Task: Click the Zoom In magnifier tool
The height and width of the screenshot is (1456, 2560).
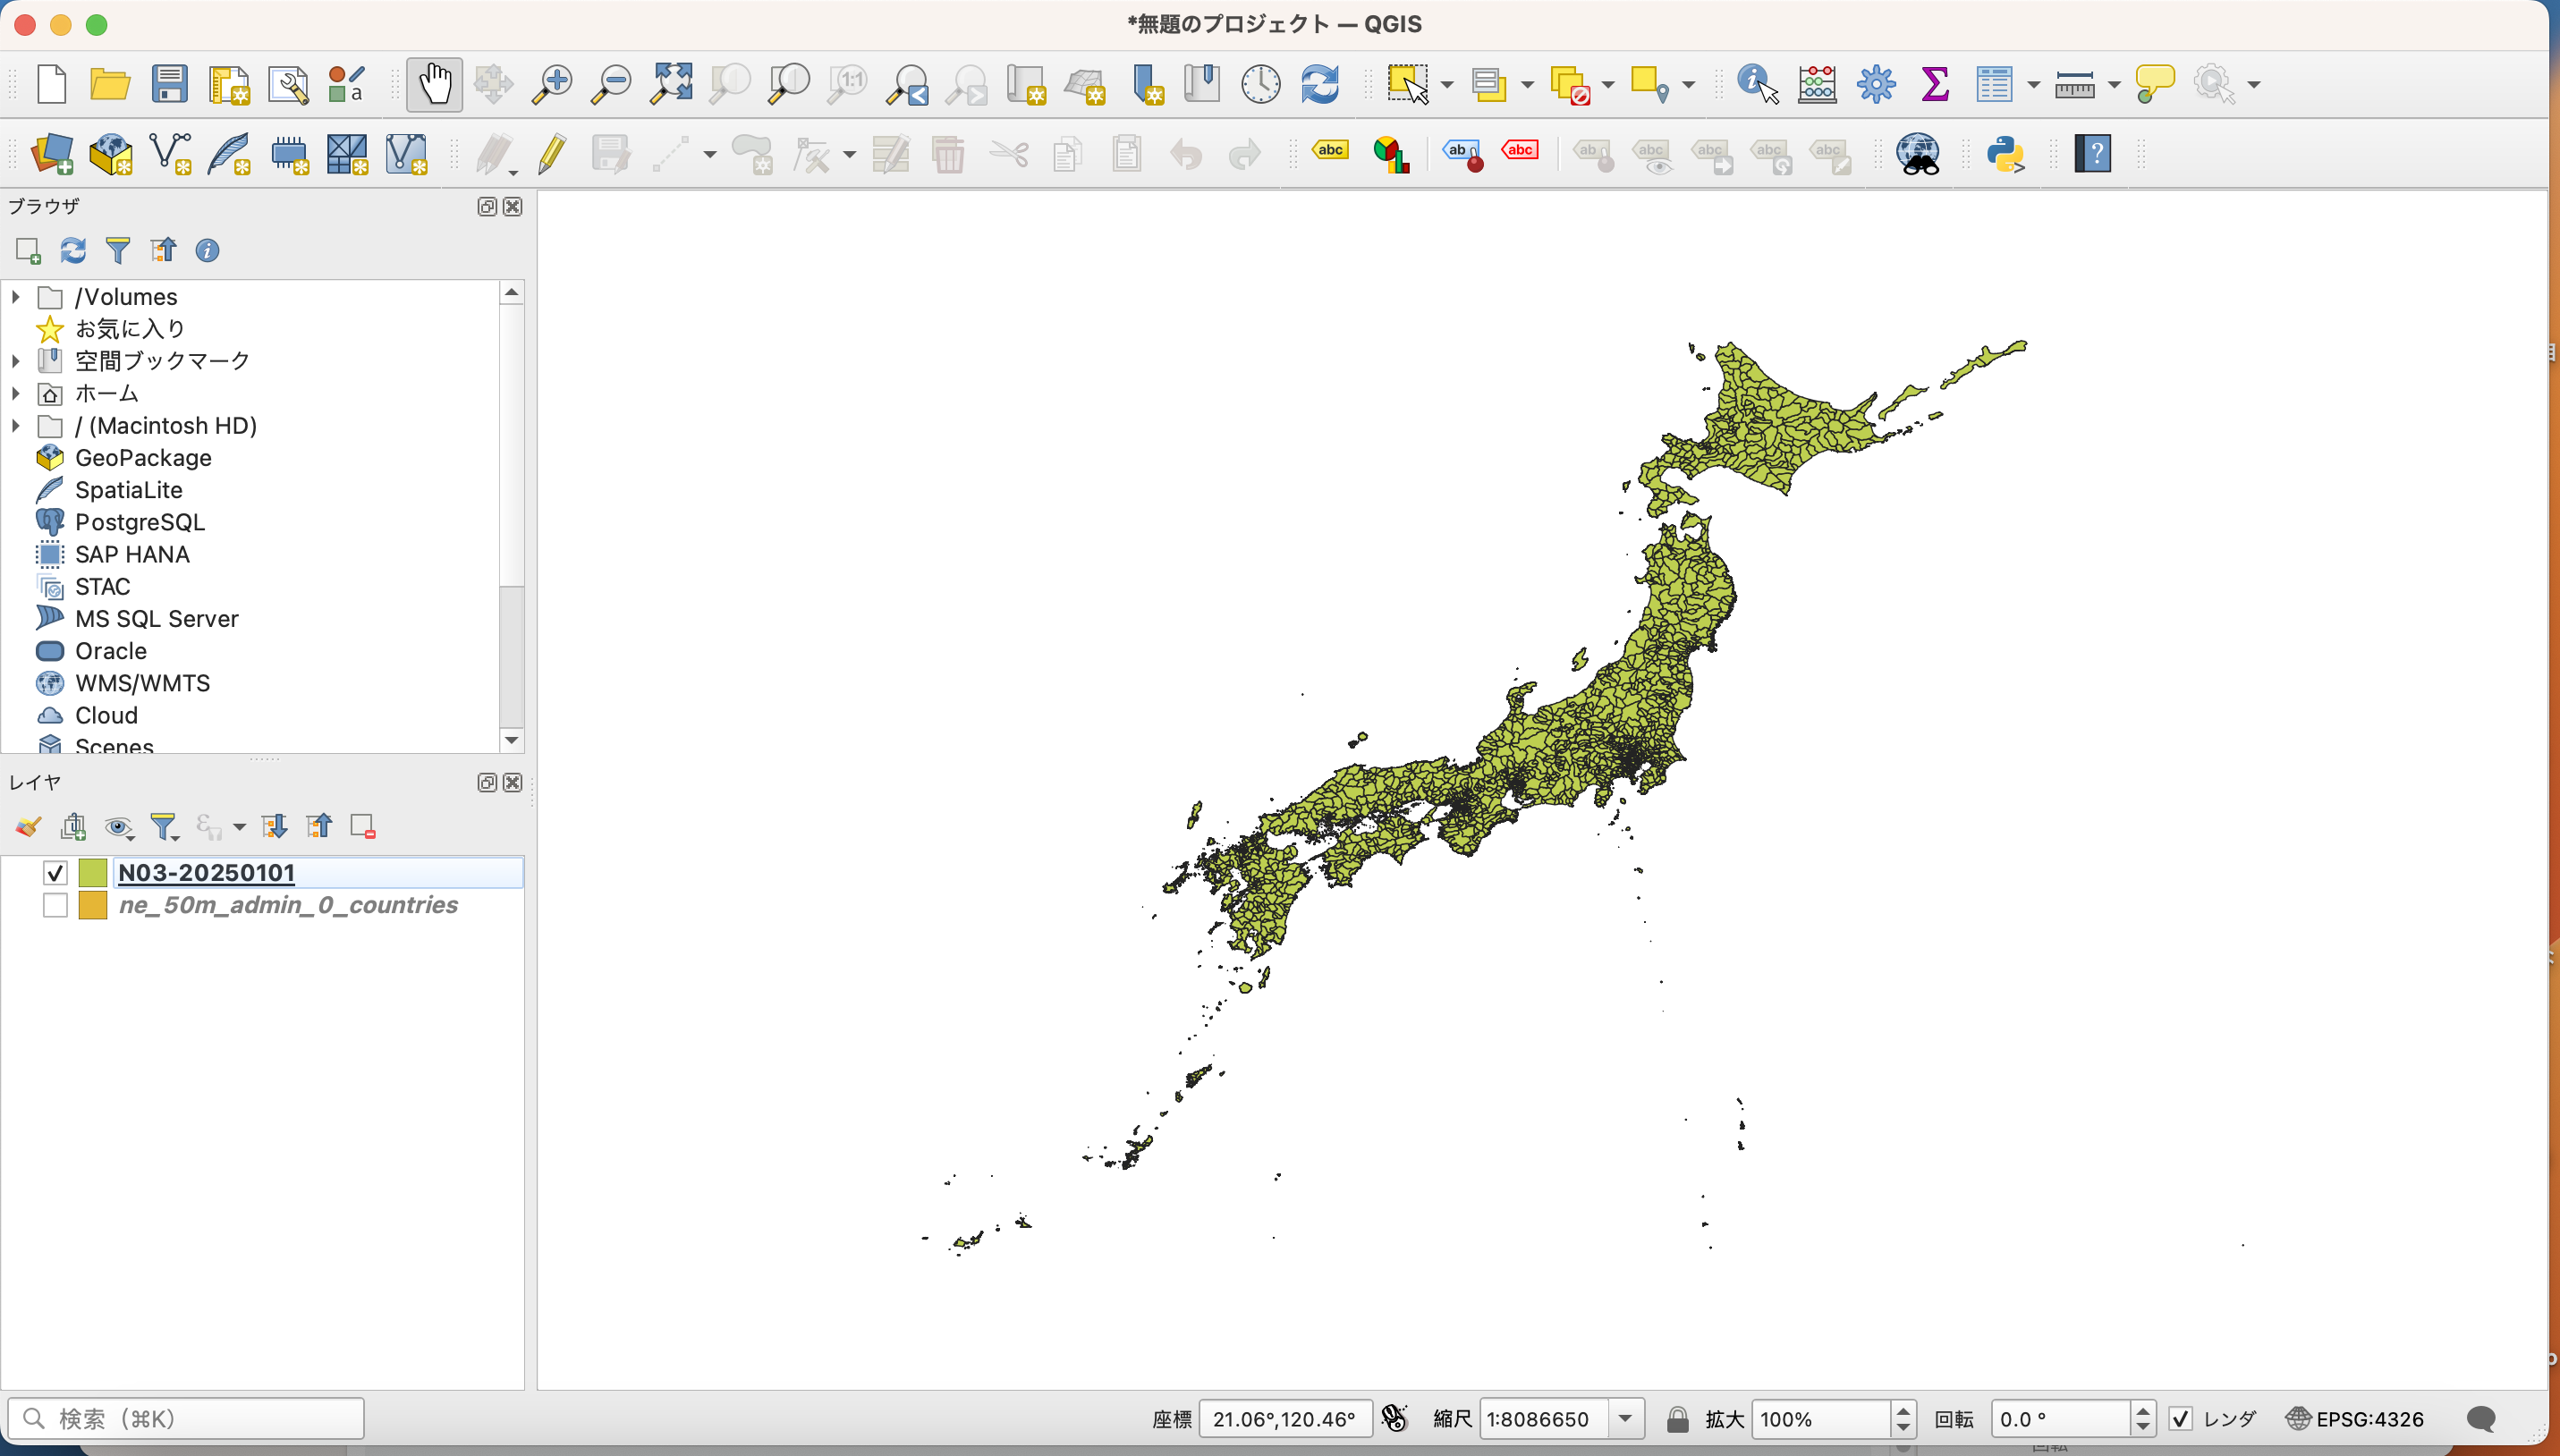Action: coord(552,84)
